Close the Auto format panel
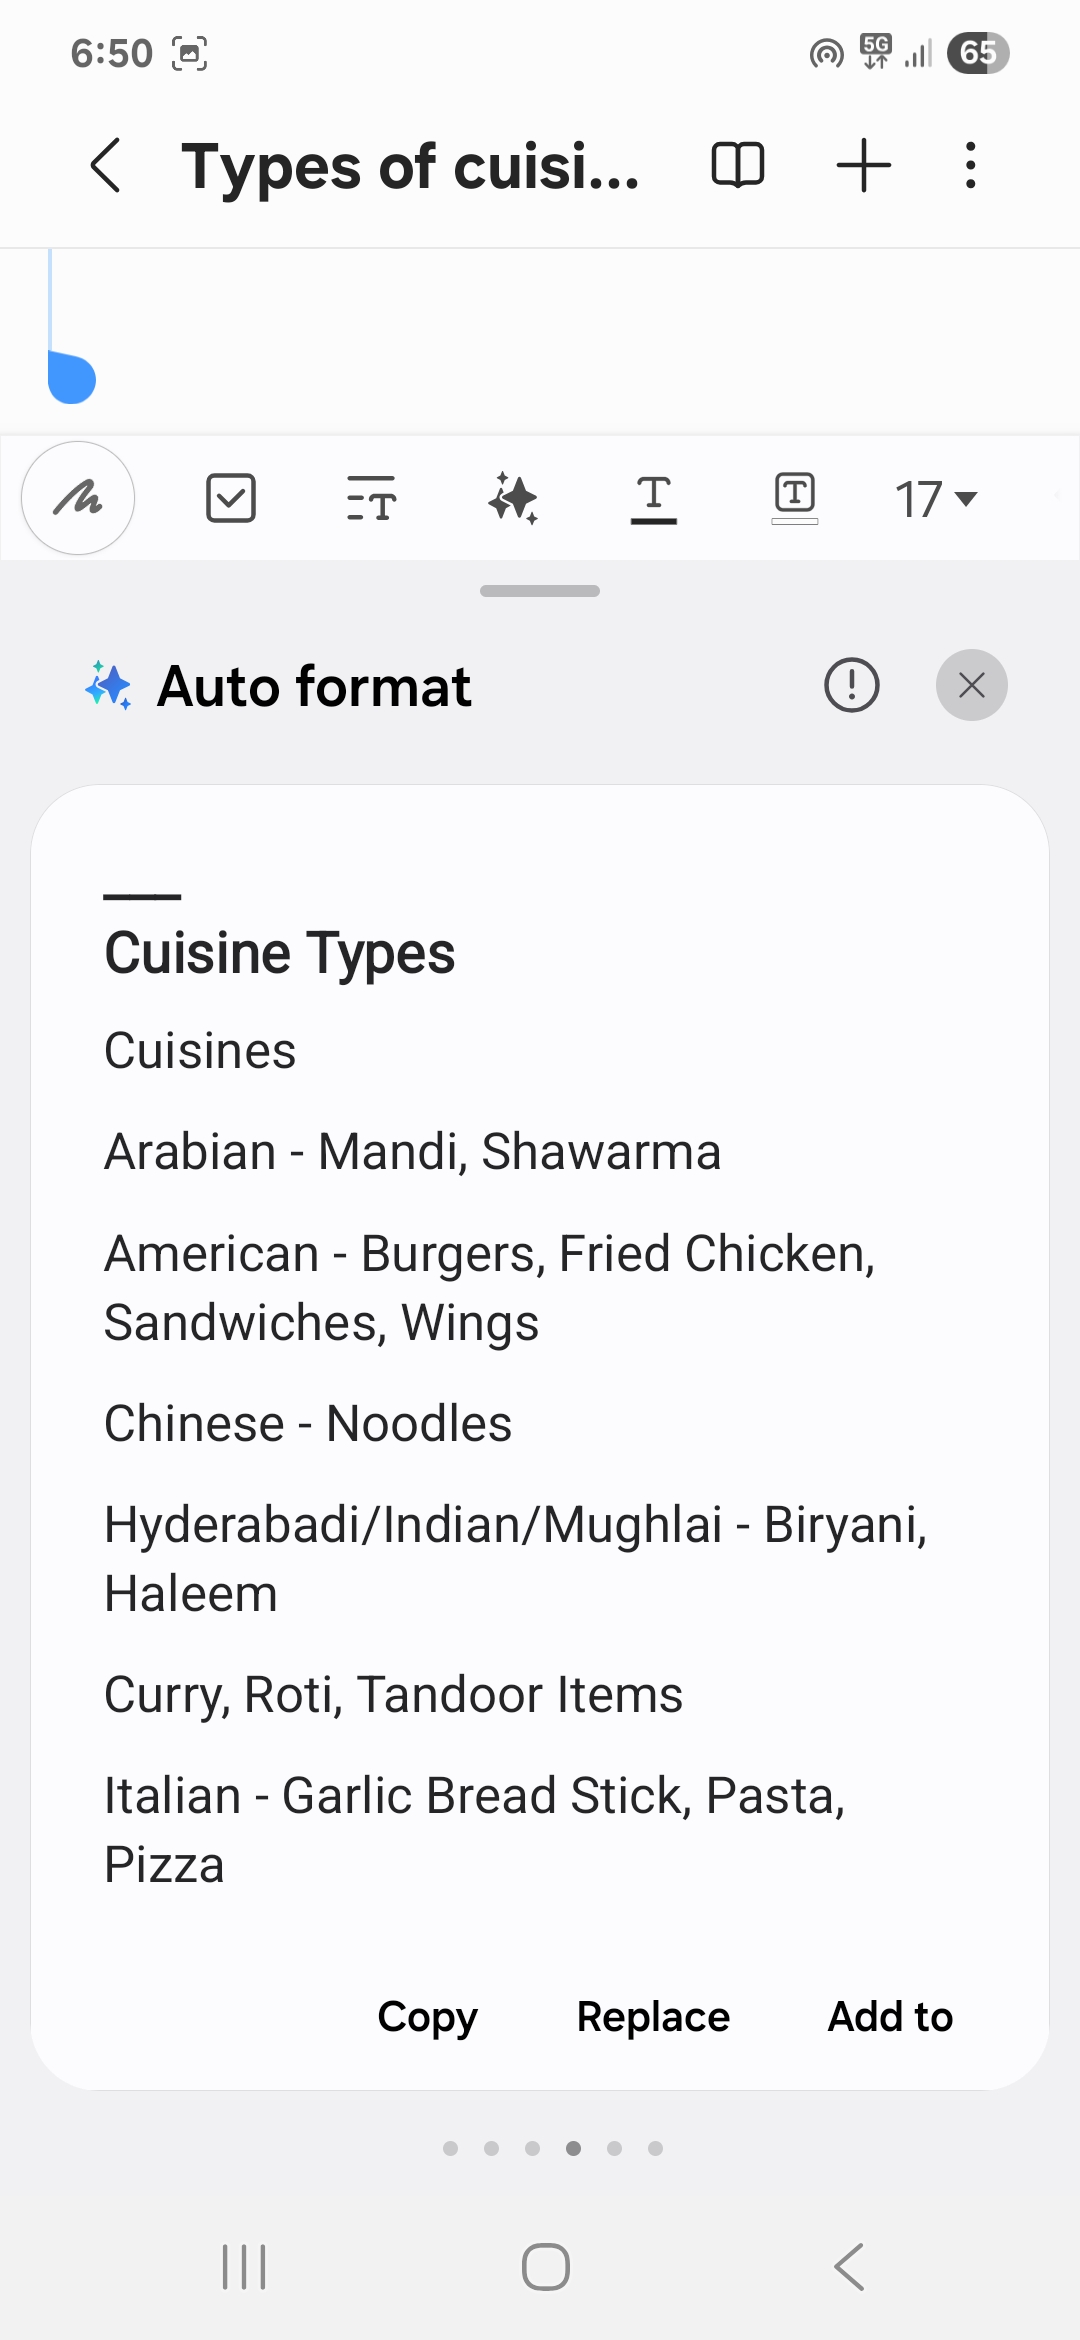 [x=971, y=686]
